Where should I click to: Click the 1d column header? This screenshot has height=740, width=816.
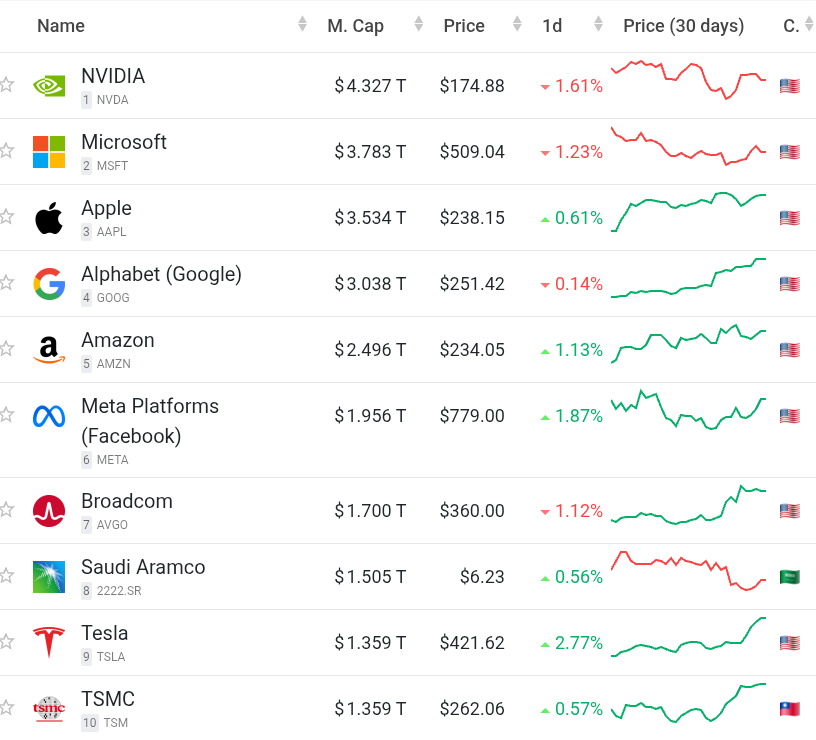click(552, 26)
